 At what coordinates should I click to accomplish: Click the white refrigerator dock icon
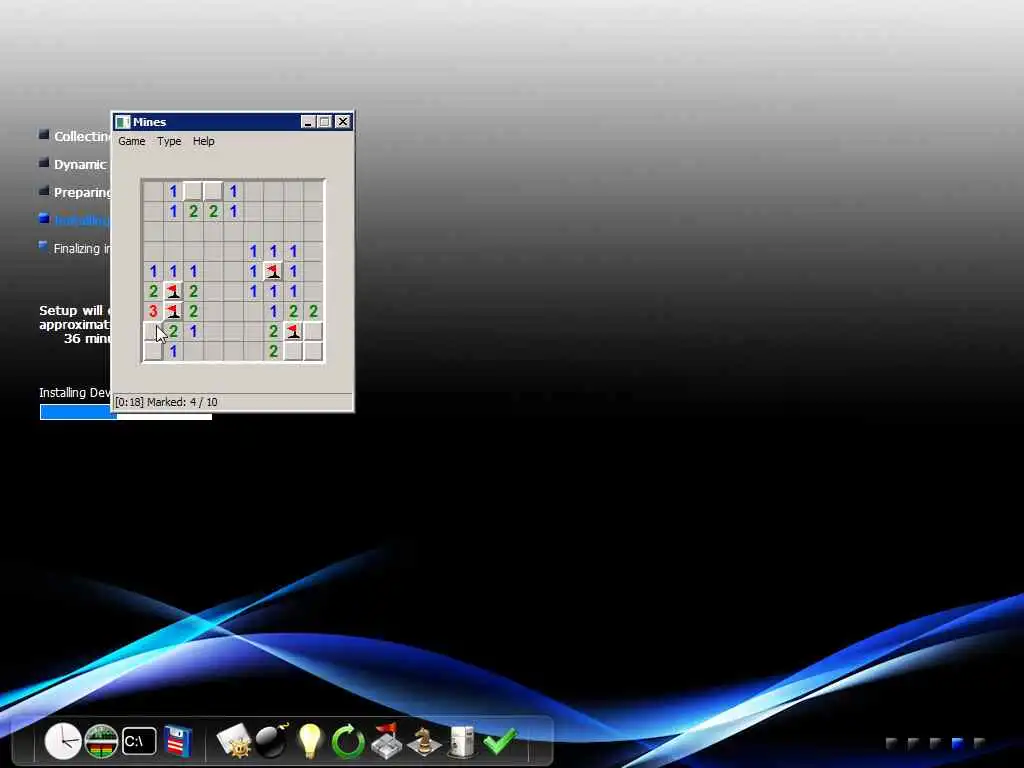(x=462, y=741)
